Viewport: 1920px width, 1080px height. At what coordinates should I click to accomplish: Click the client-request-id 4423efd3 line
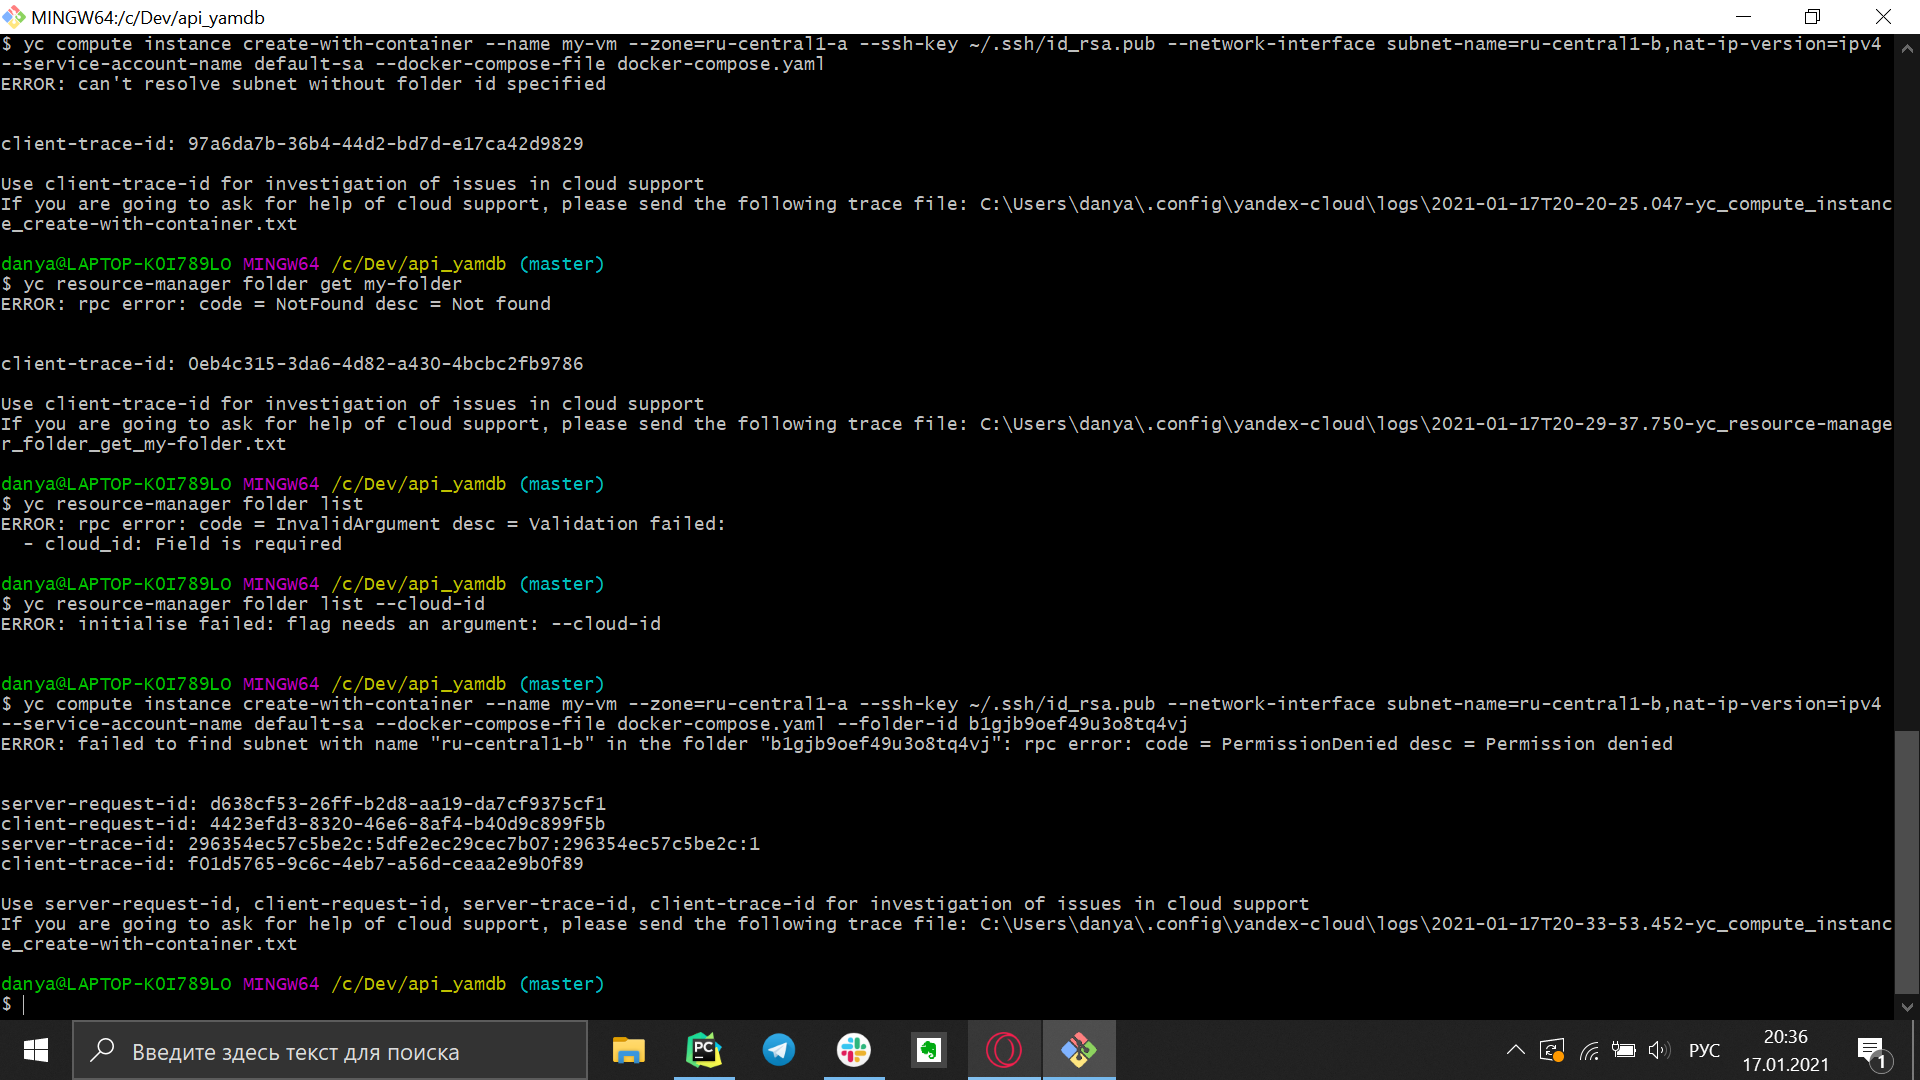303,824
